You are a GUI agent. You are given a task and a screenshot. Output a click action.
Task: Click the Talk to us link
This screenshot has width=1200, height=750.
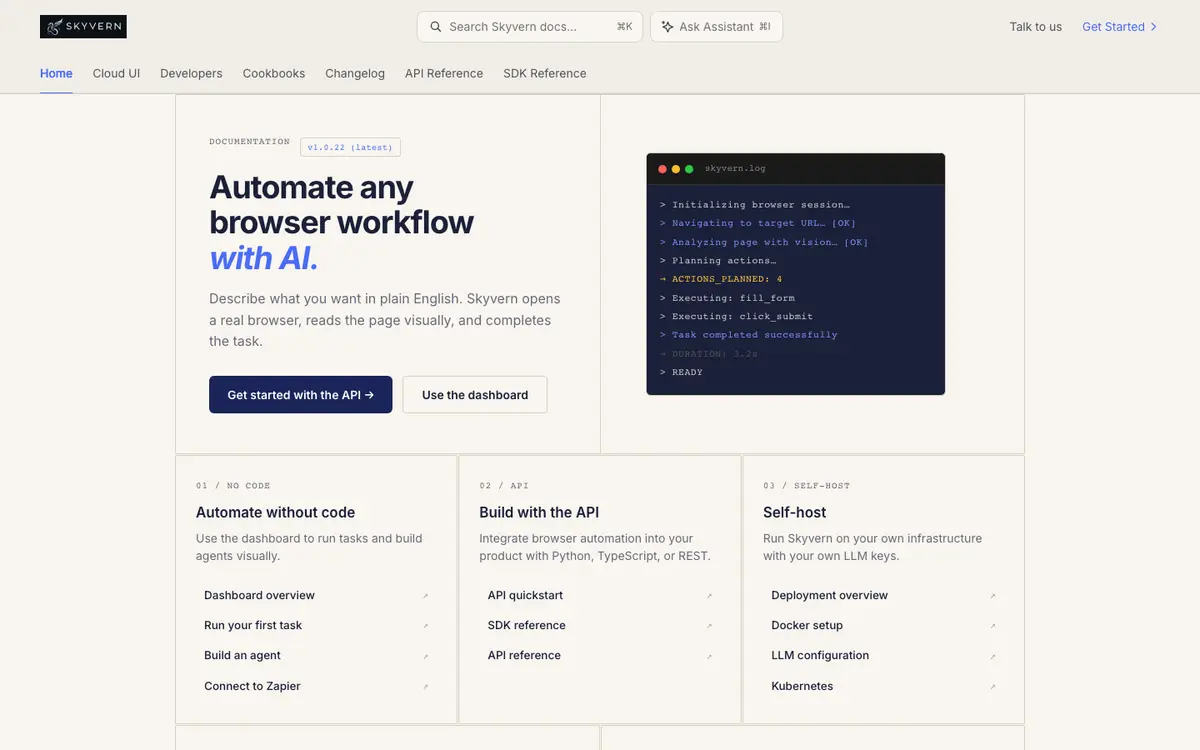pyautogui.click(x=1035, y=27)
